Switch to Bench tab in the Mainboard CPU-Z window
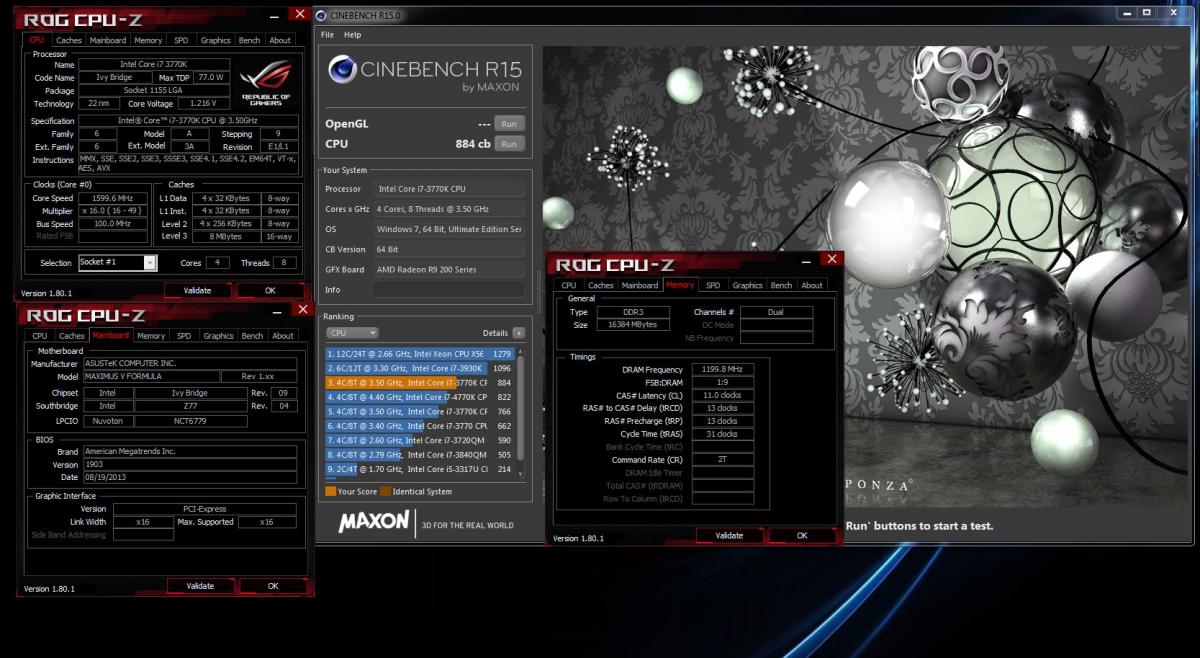 (252, 336)
